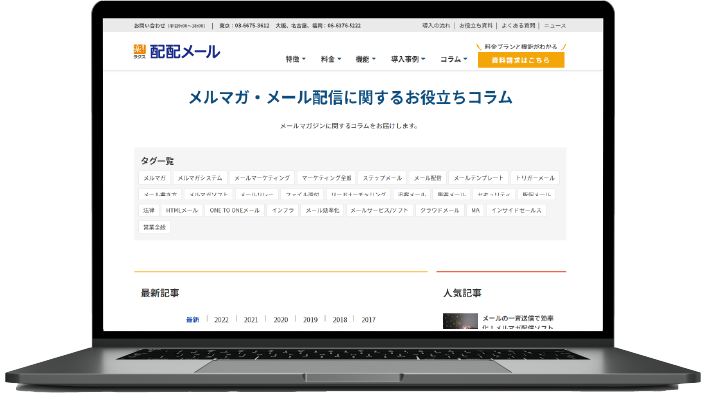Click the 人気記事 section heading
Screen dimensions: 701x393
pyautogui.click(x=462, y=293)
